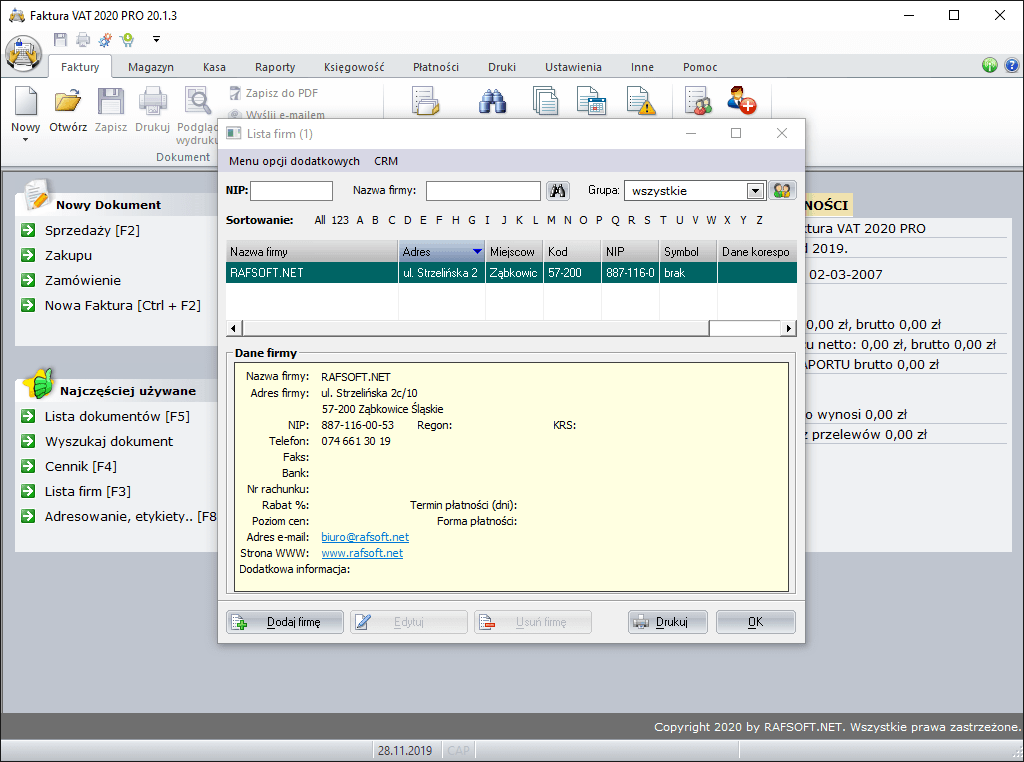
Task: Click the binoculars search icon in ribbon
Action: pyautogui.click(x=492, y=102)
